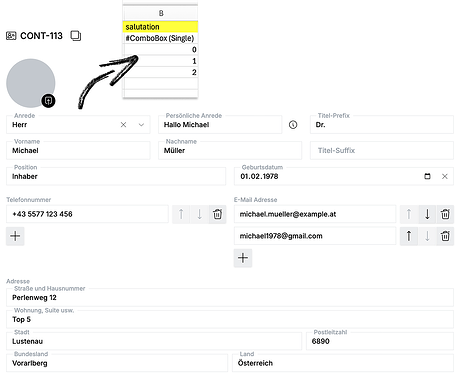Screen dimensions: 460x375
Task: Click the E-Mail Adresse section label
Action: click(255, 200)
